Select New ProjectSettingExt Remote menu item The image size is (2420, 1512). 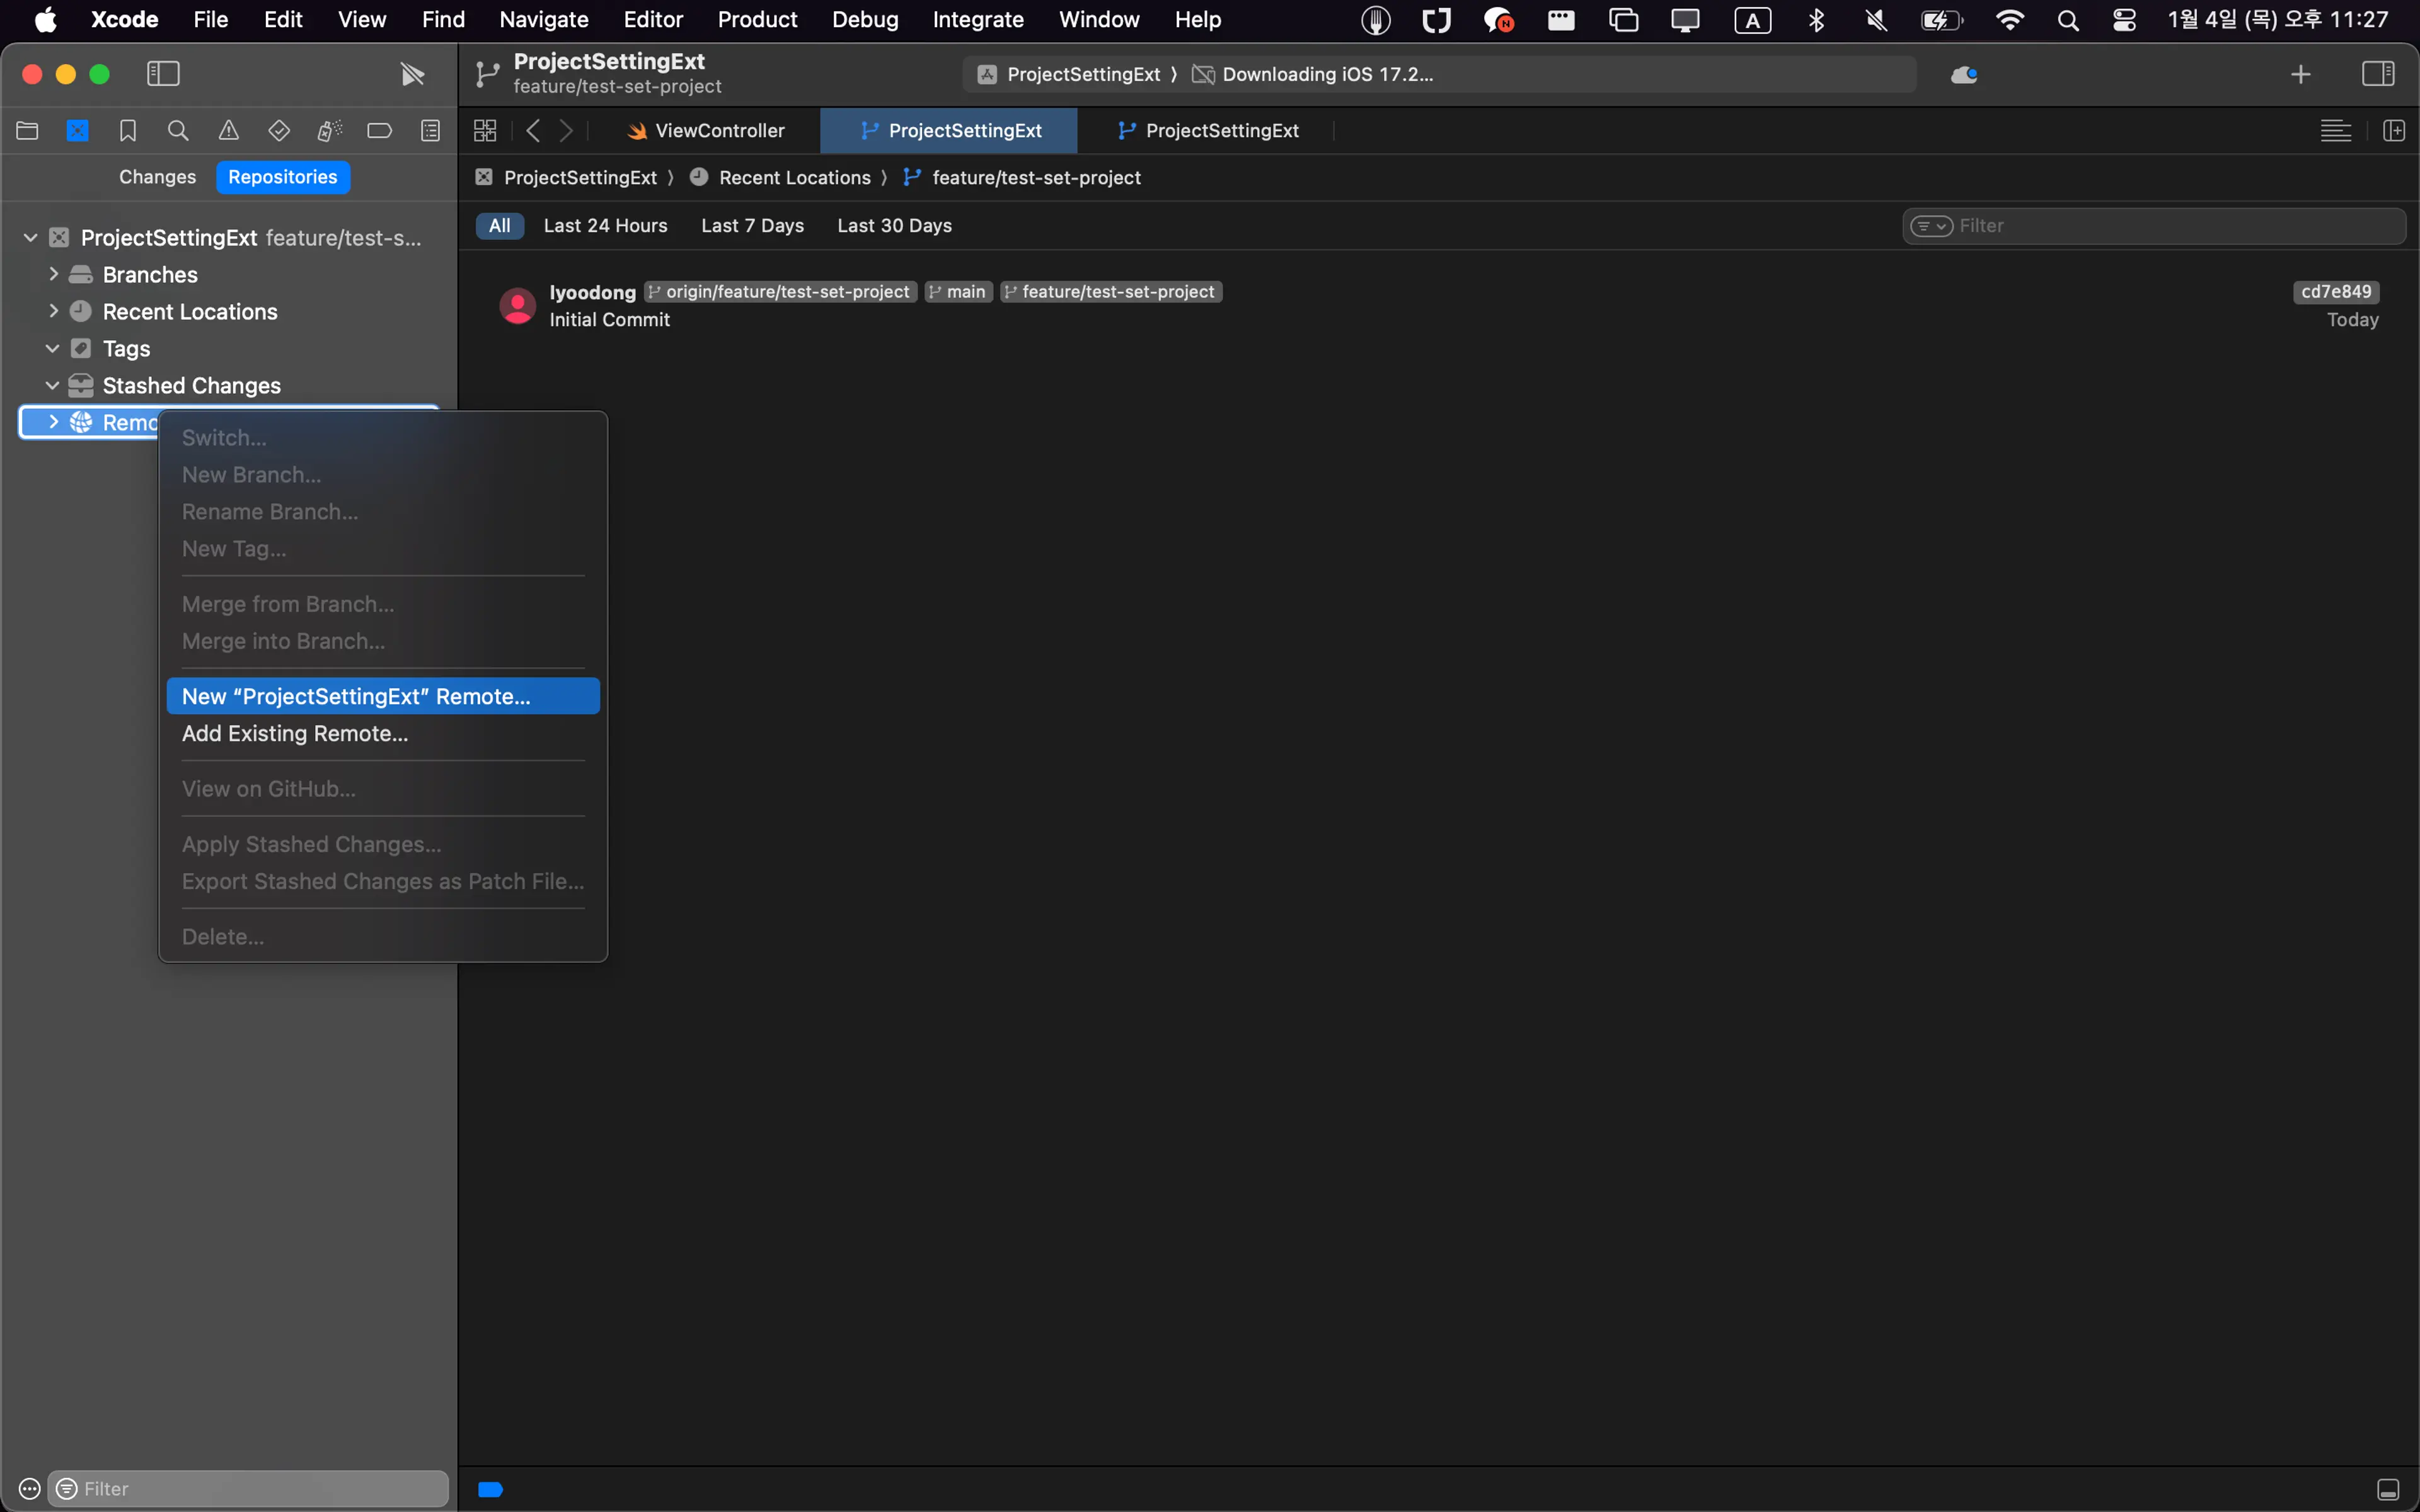(355, 695)
